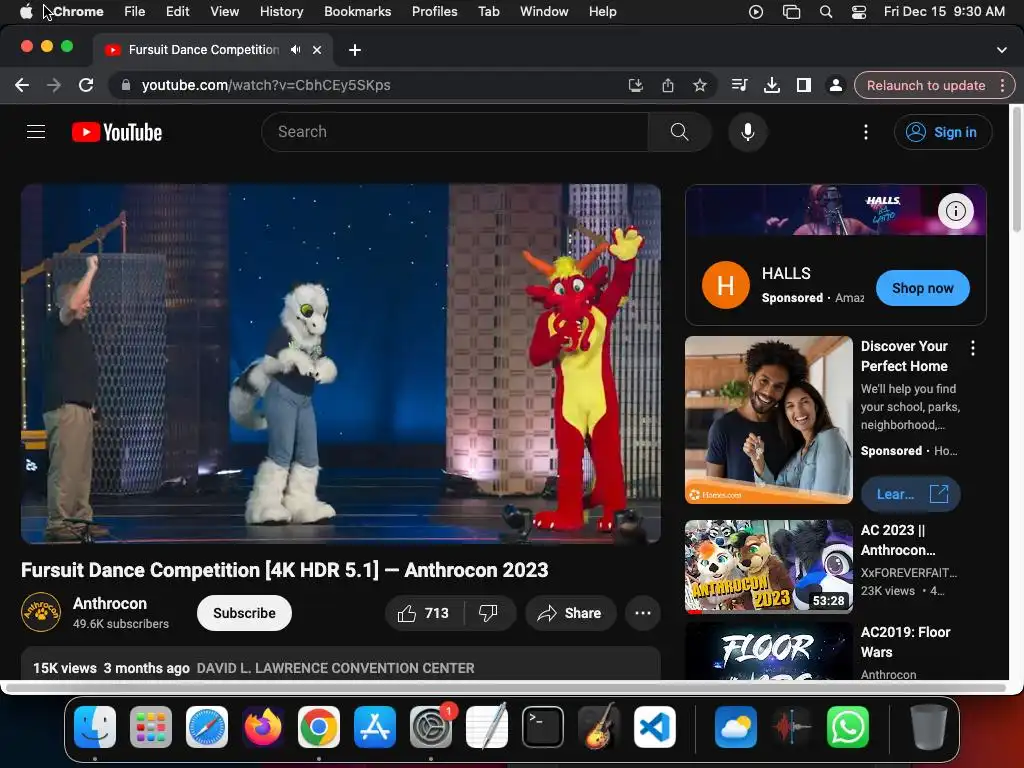This screenshot has width=1024, height=768.
Task: Open the Profiles menu
Action: [434, 12]
